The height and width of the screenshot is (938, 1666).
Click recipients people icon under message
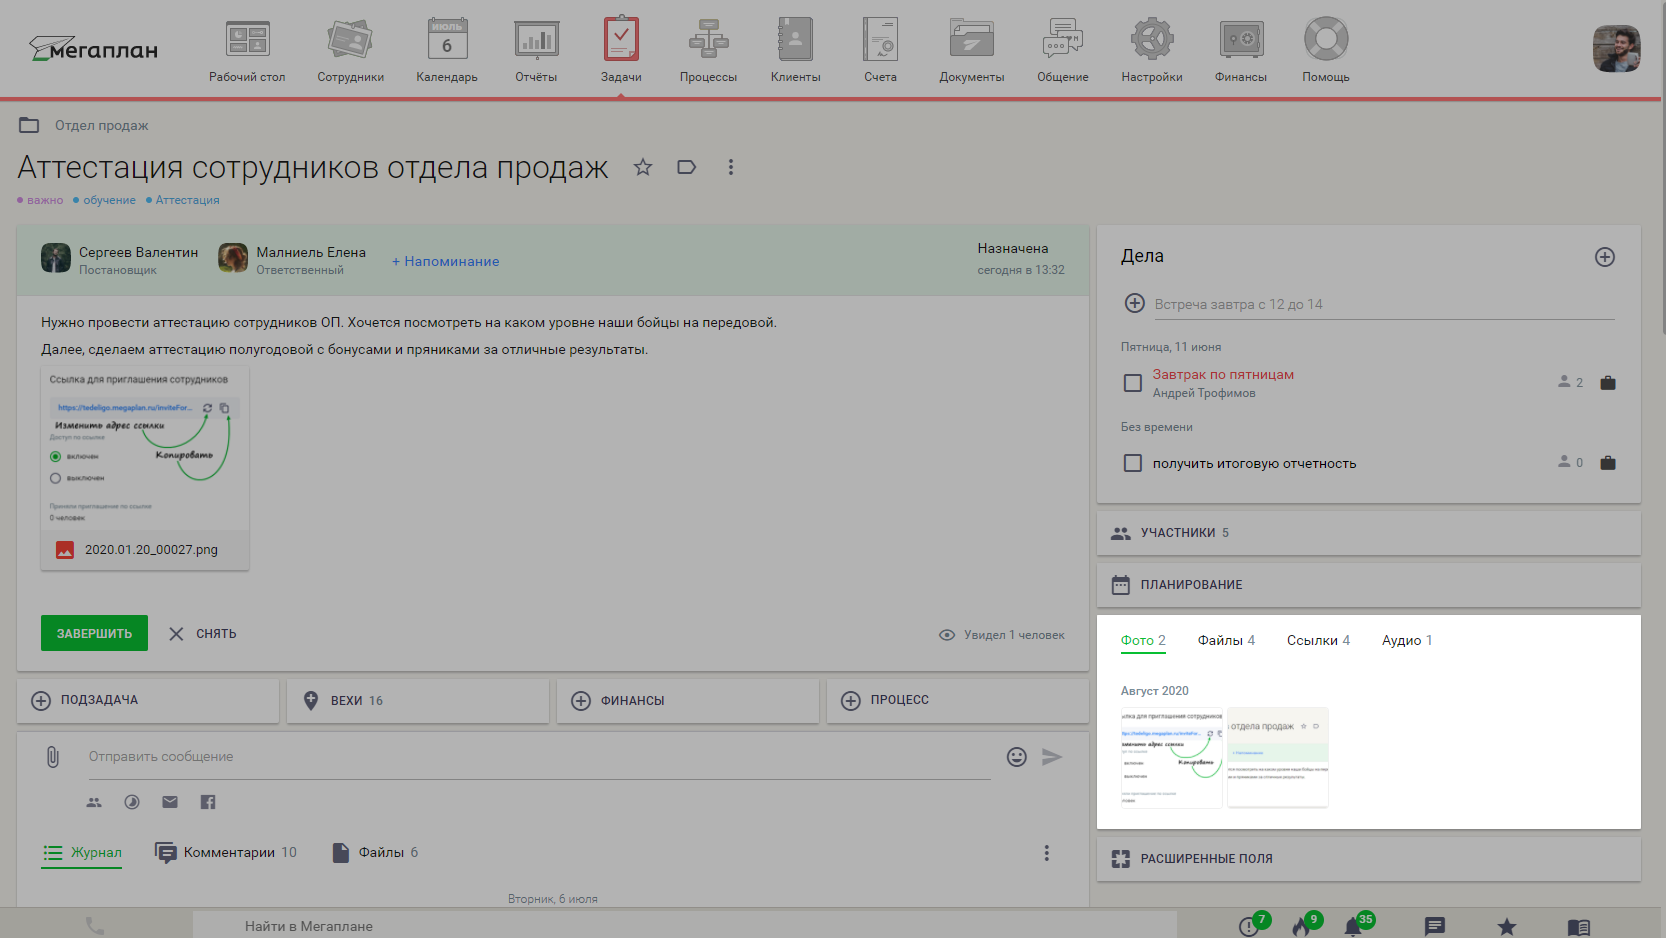click(x=94, y=802)
